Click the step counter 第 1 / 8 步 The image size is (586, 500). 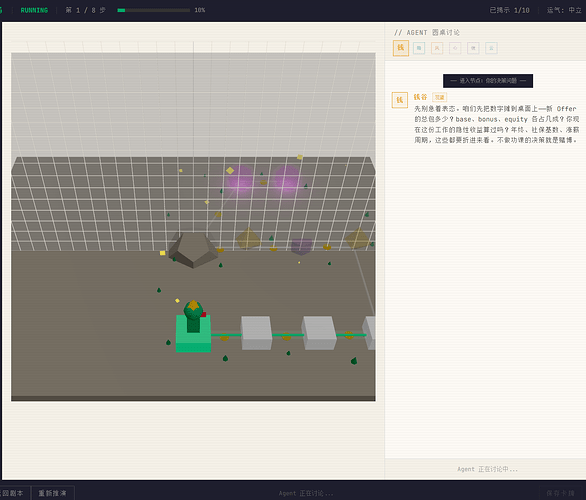[x=86, y=10]
